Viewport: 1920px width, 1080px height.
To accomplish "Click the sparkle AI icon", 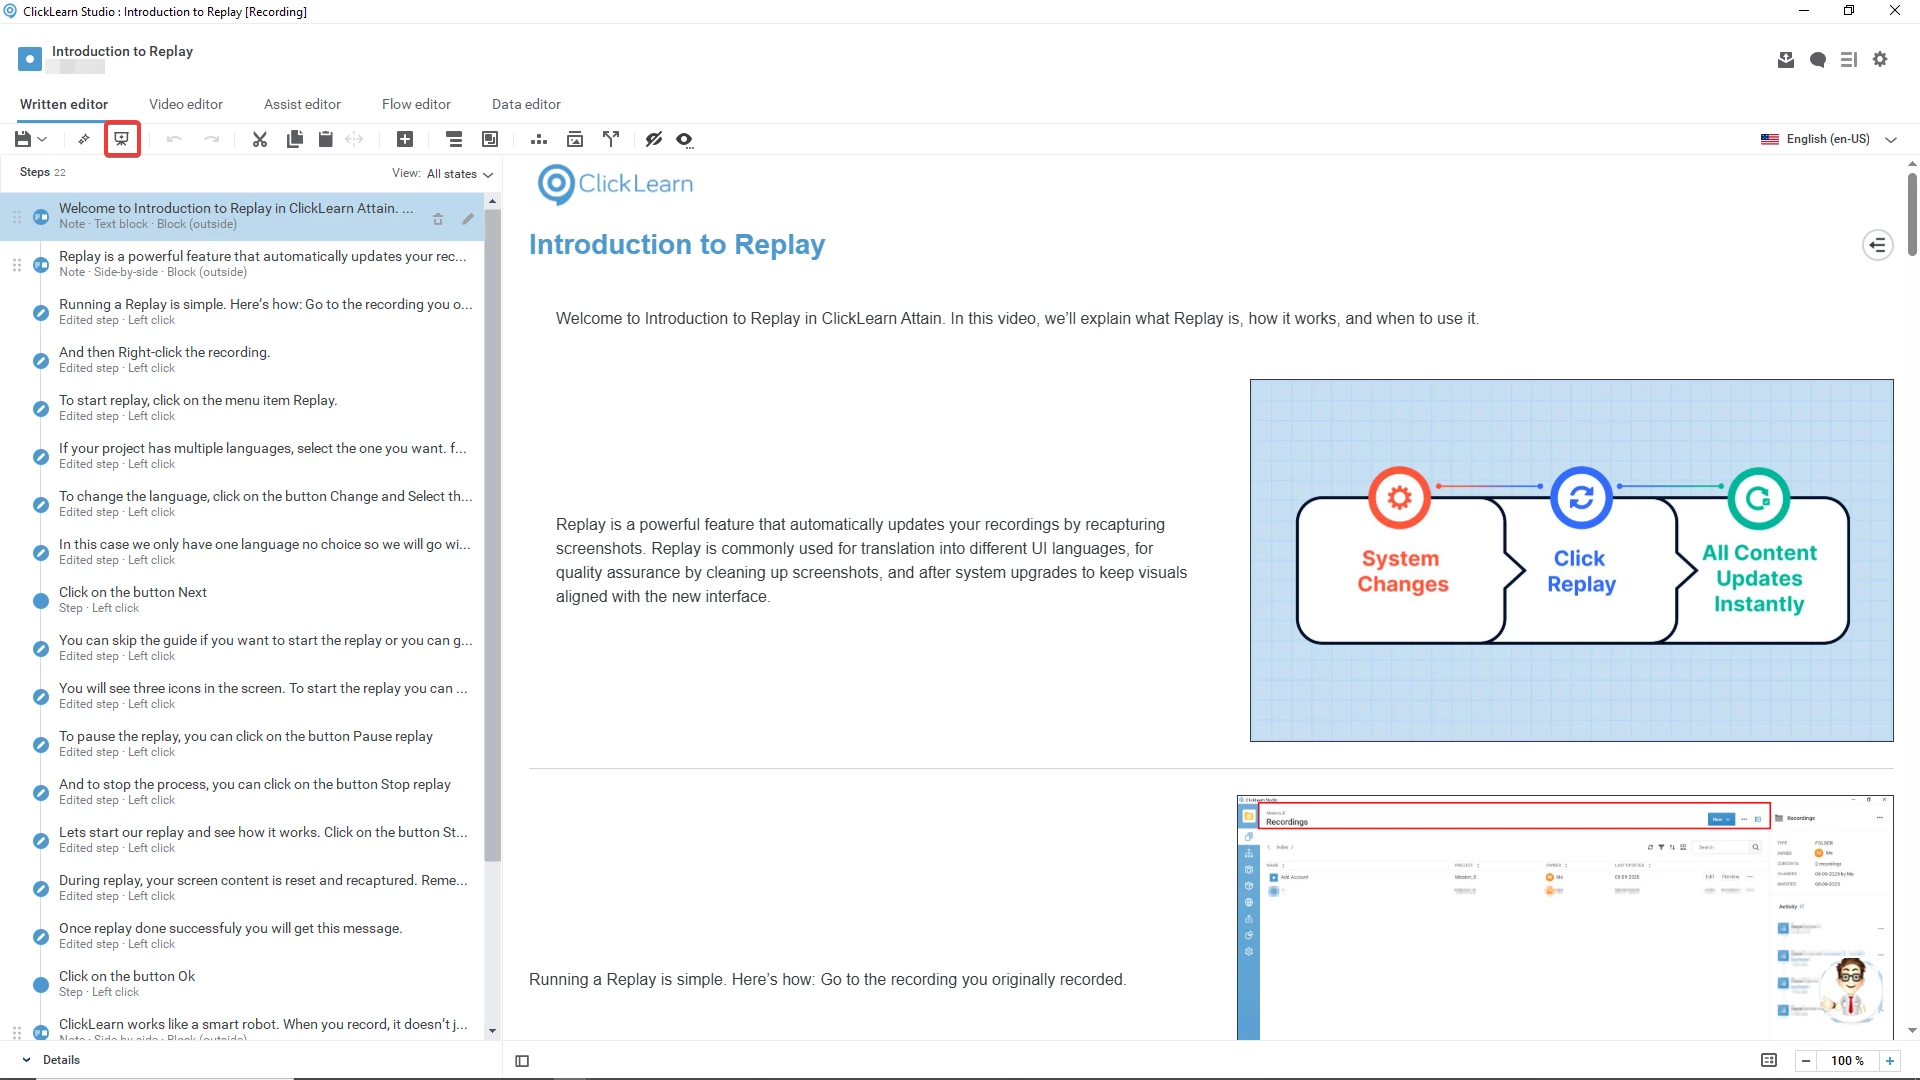I will pyautogui.click(x=84, y=139).
